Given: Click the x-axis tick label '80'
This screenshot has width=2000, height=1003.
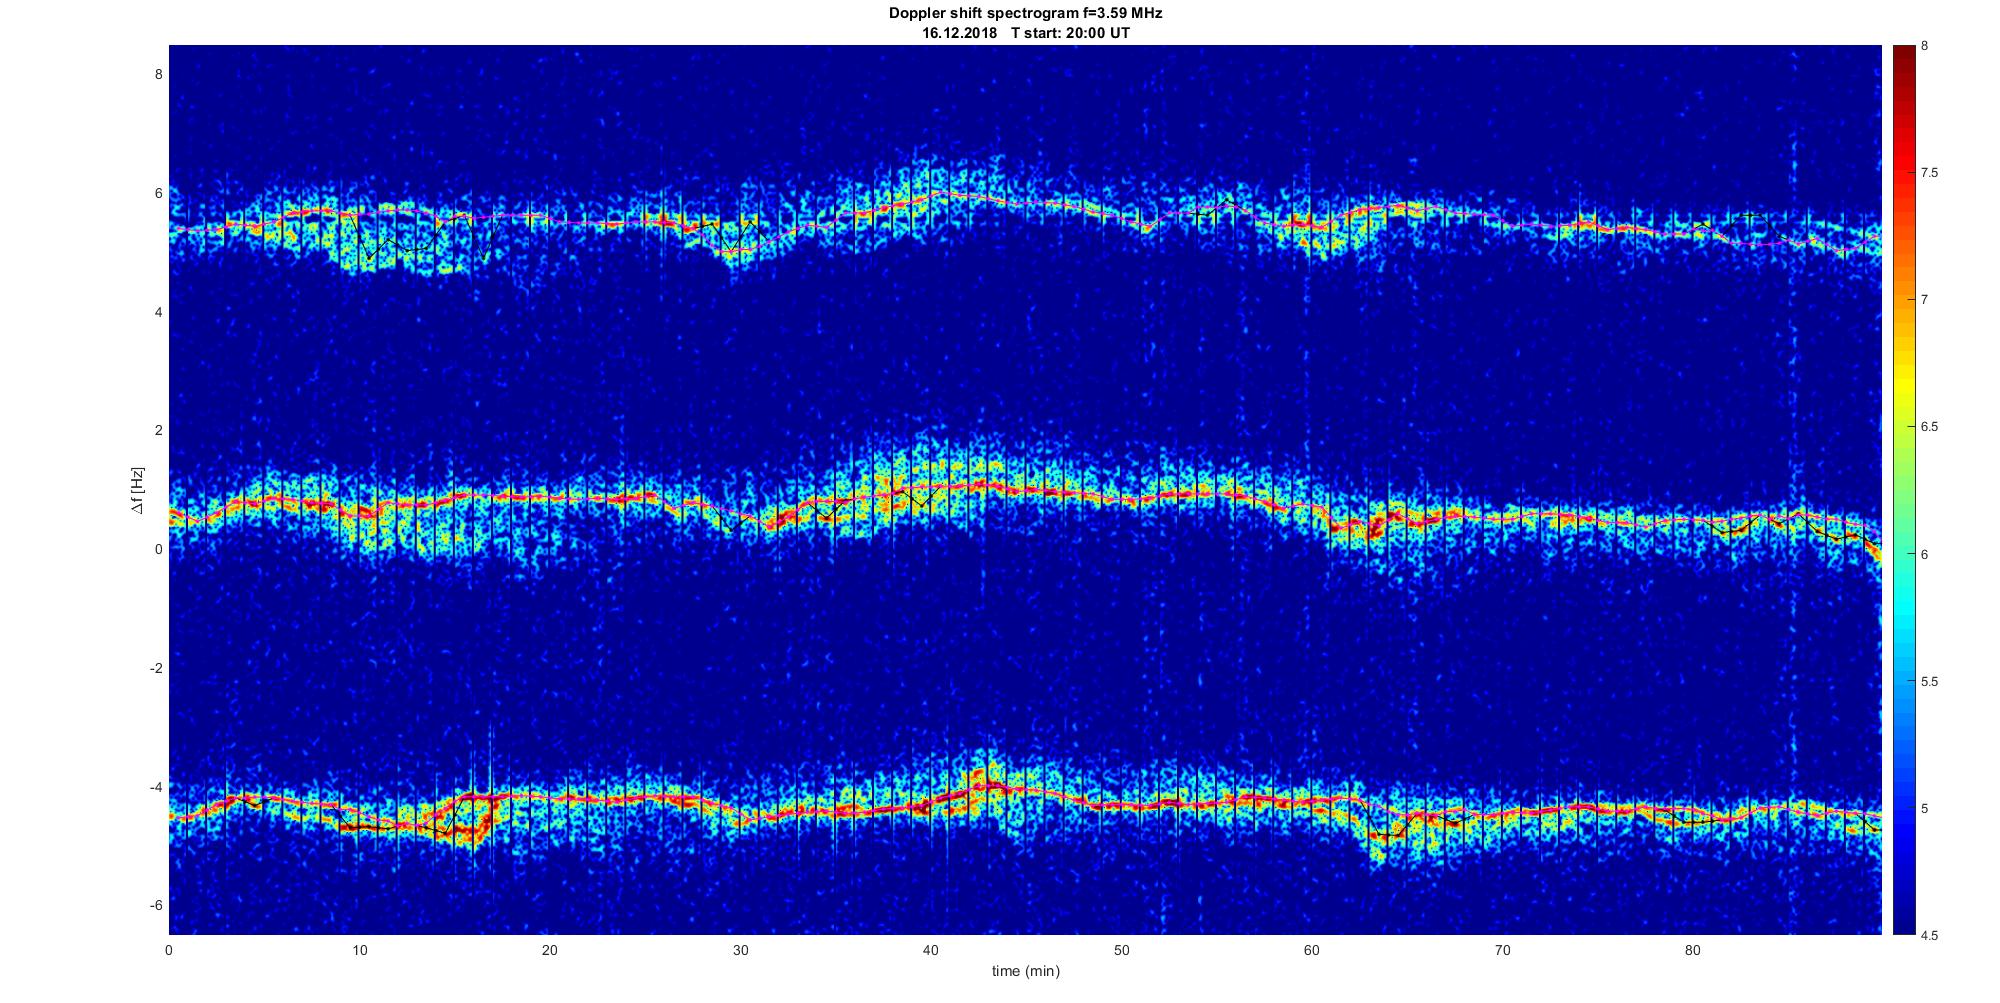Looking at the screenshot, I should [x=1693, y=951].
